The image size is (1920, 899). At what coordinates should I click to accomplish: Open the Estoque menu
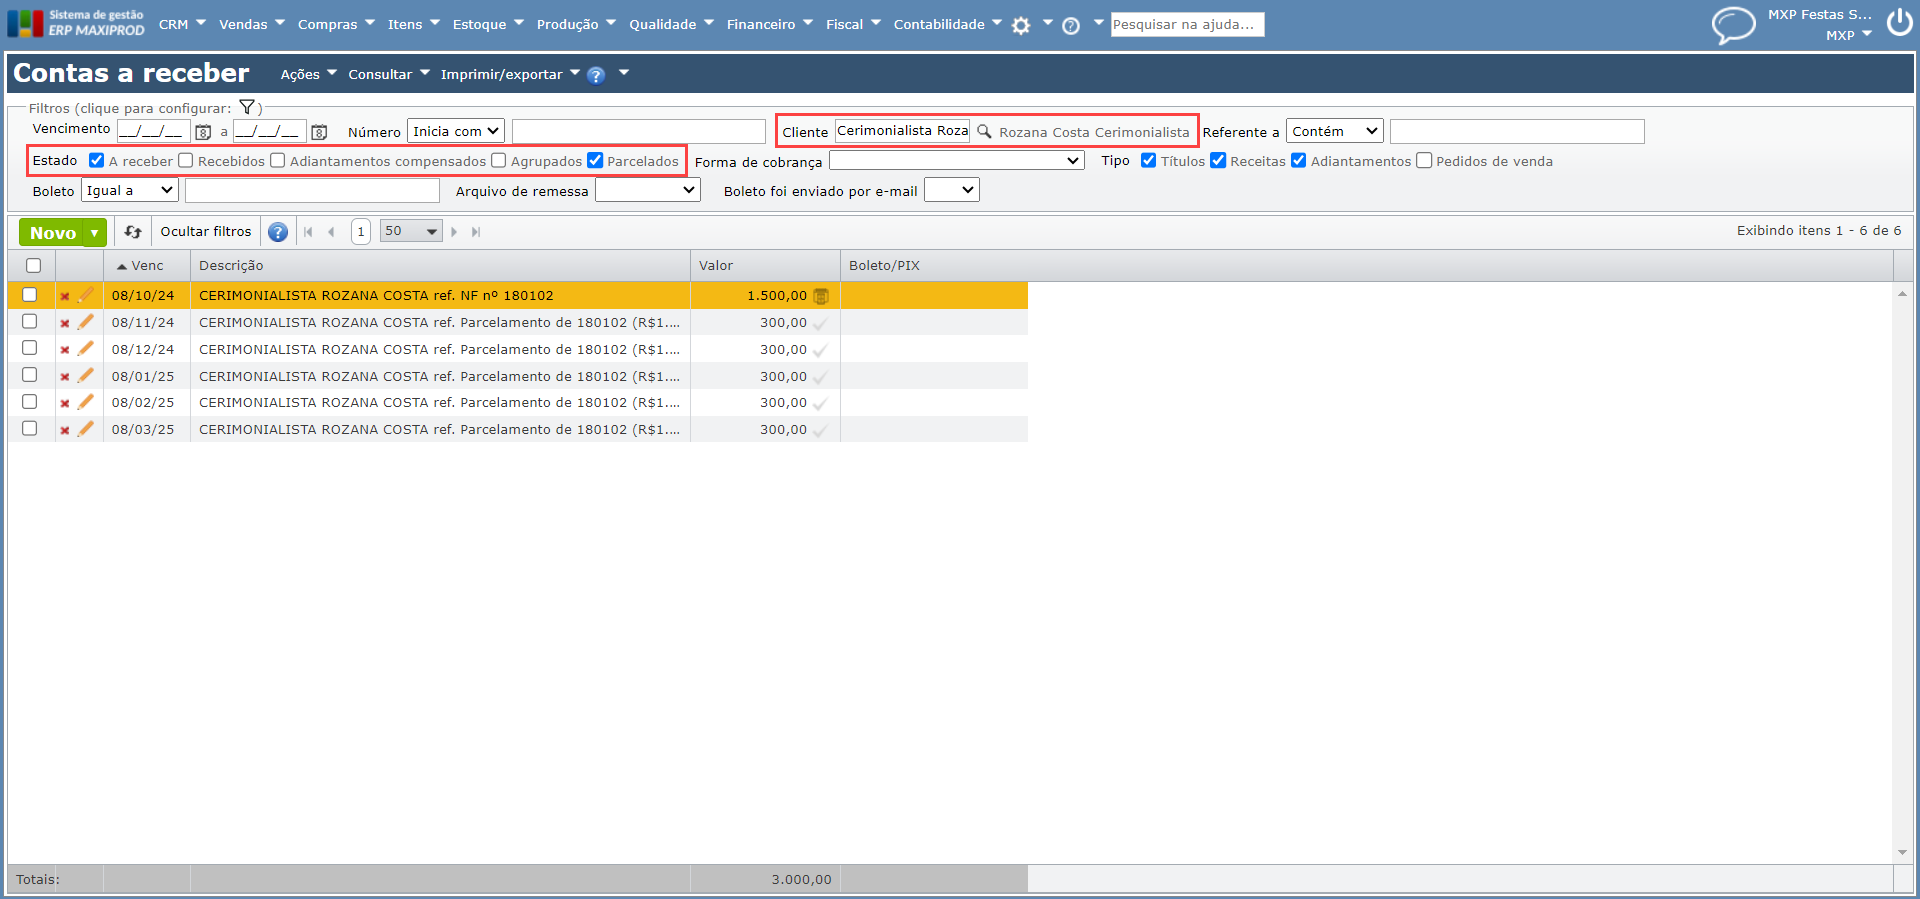(488, 24)
